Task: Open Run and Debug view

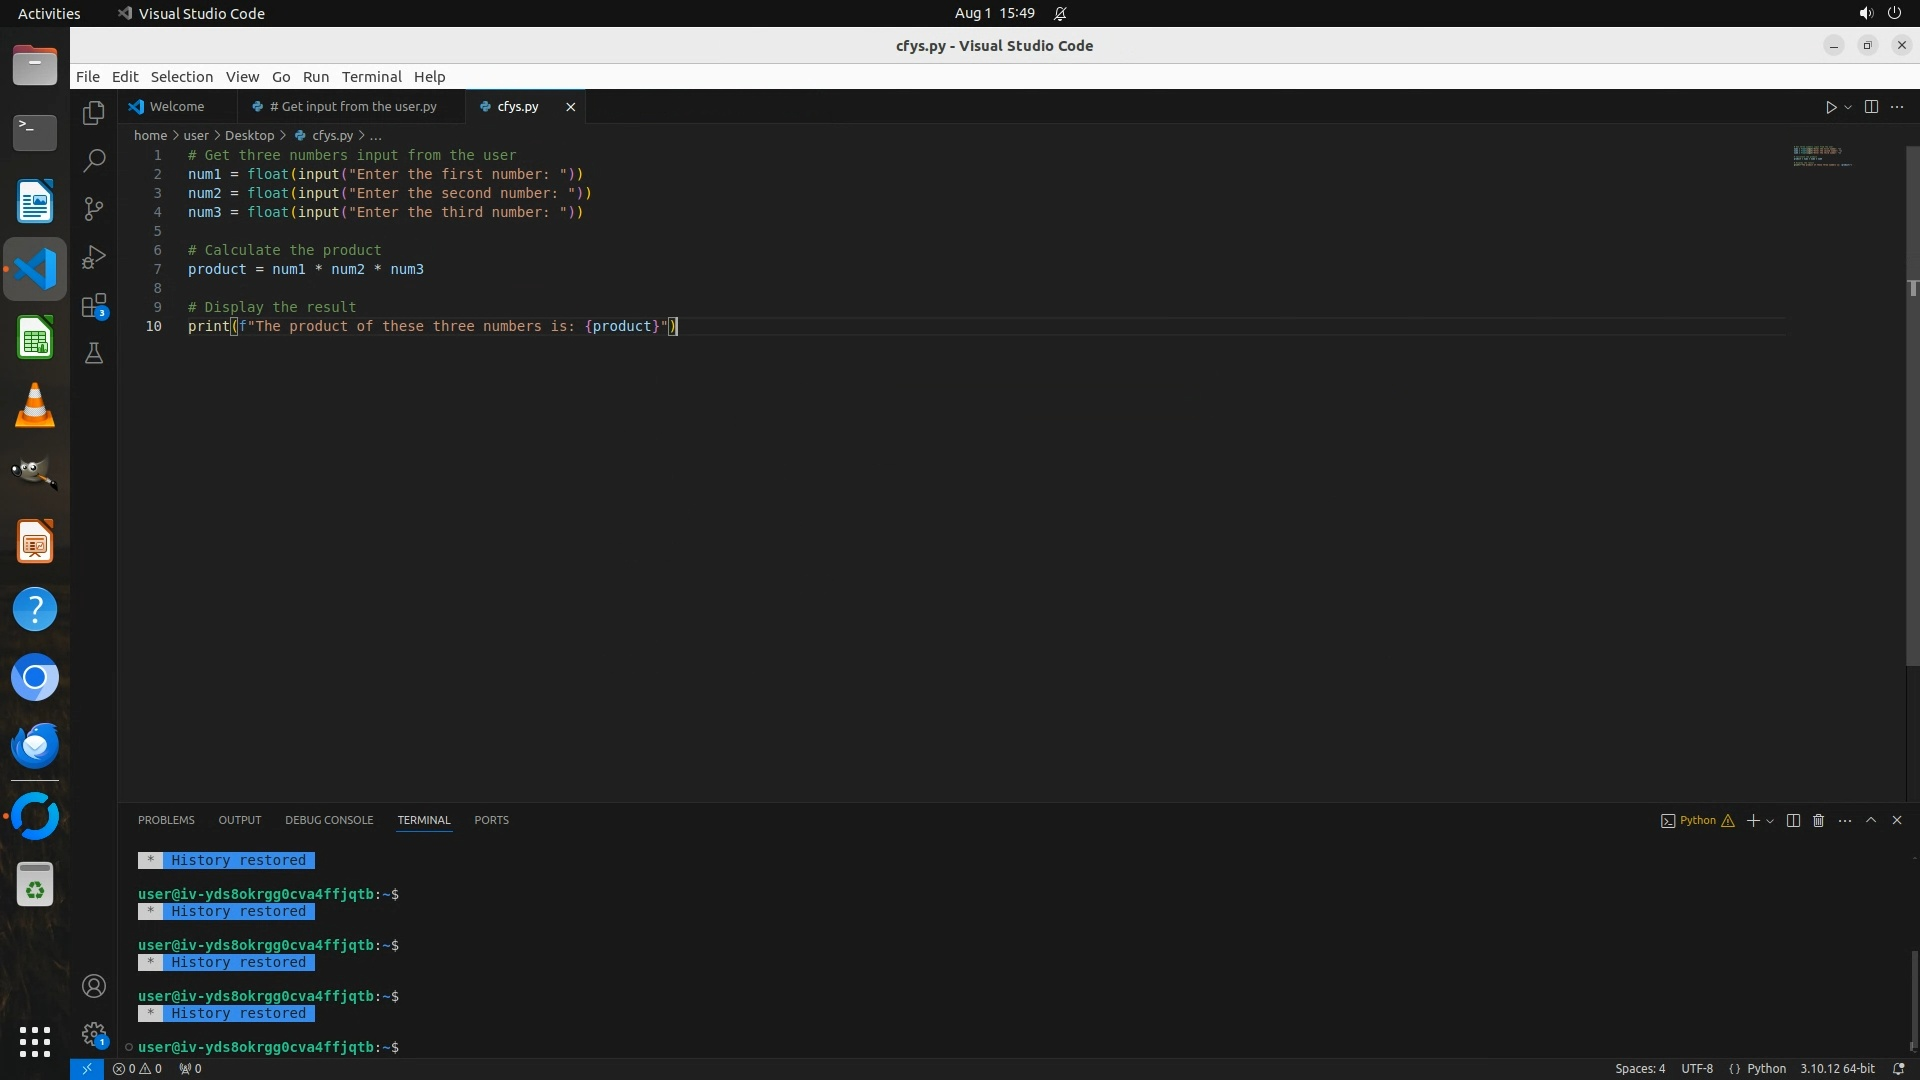Action: coord(94,257)
